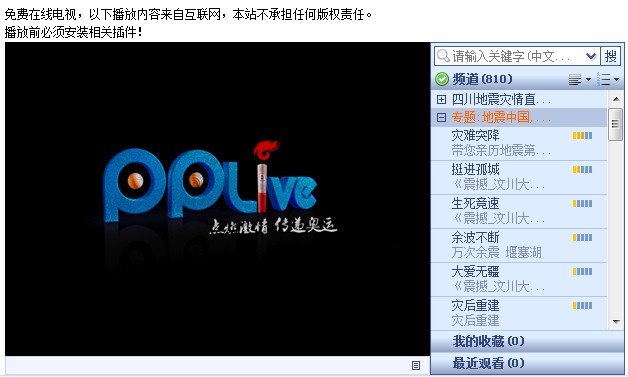
Task: Play the 灾难突降 channel
Action: (x=519, y=143)
